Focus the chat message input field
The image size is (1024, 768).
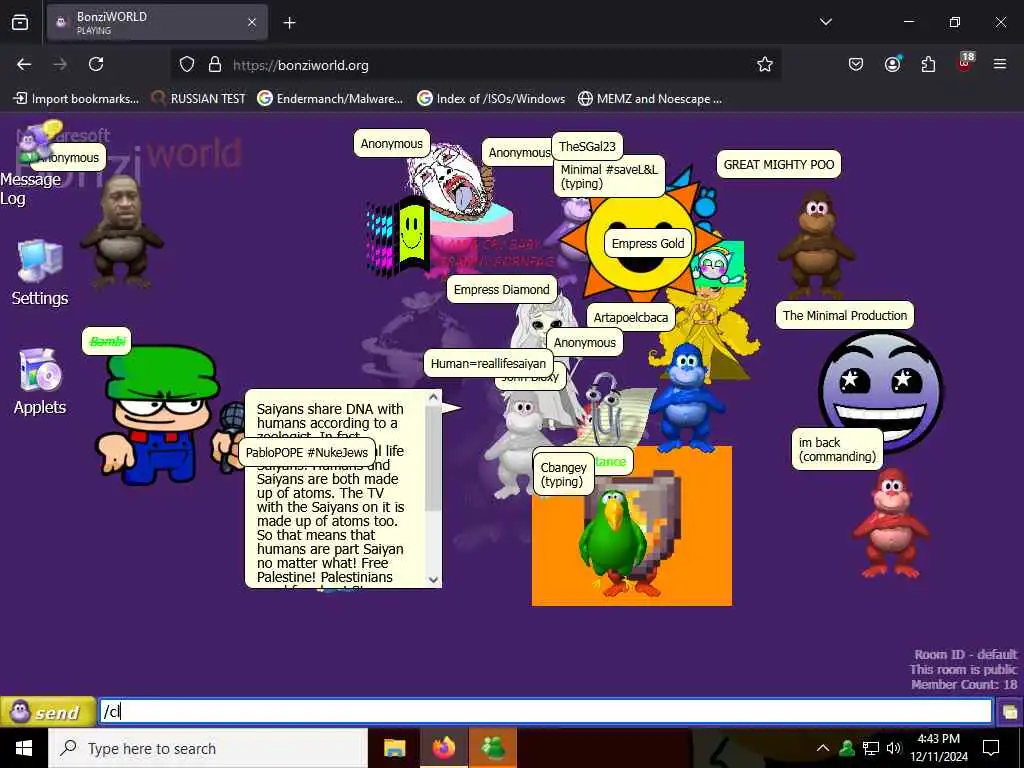545,711
